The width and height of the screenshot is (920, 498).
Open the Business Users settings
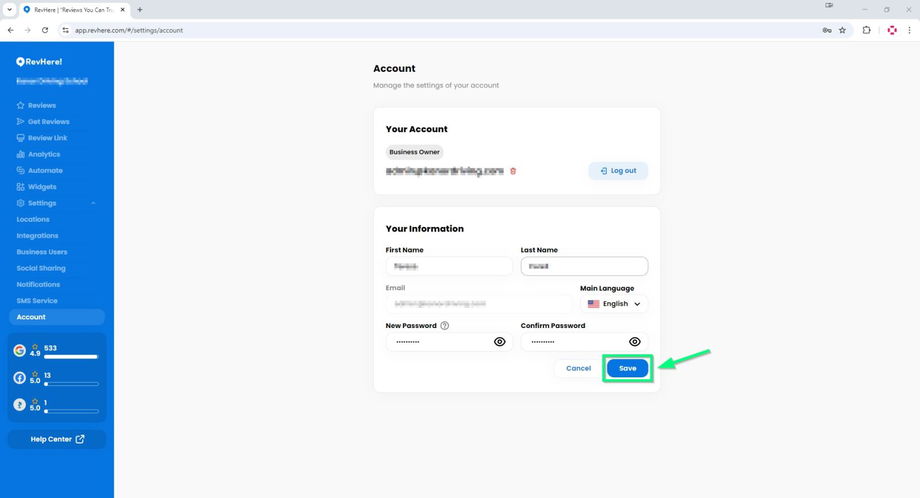click(x=42, y=252)
